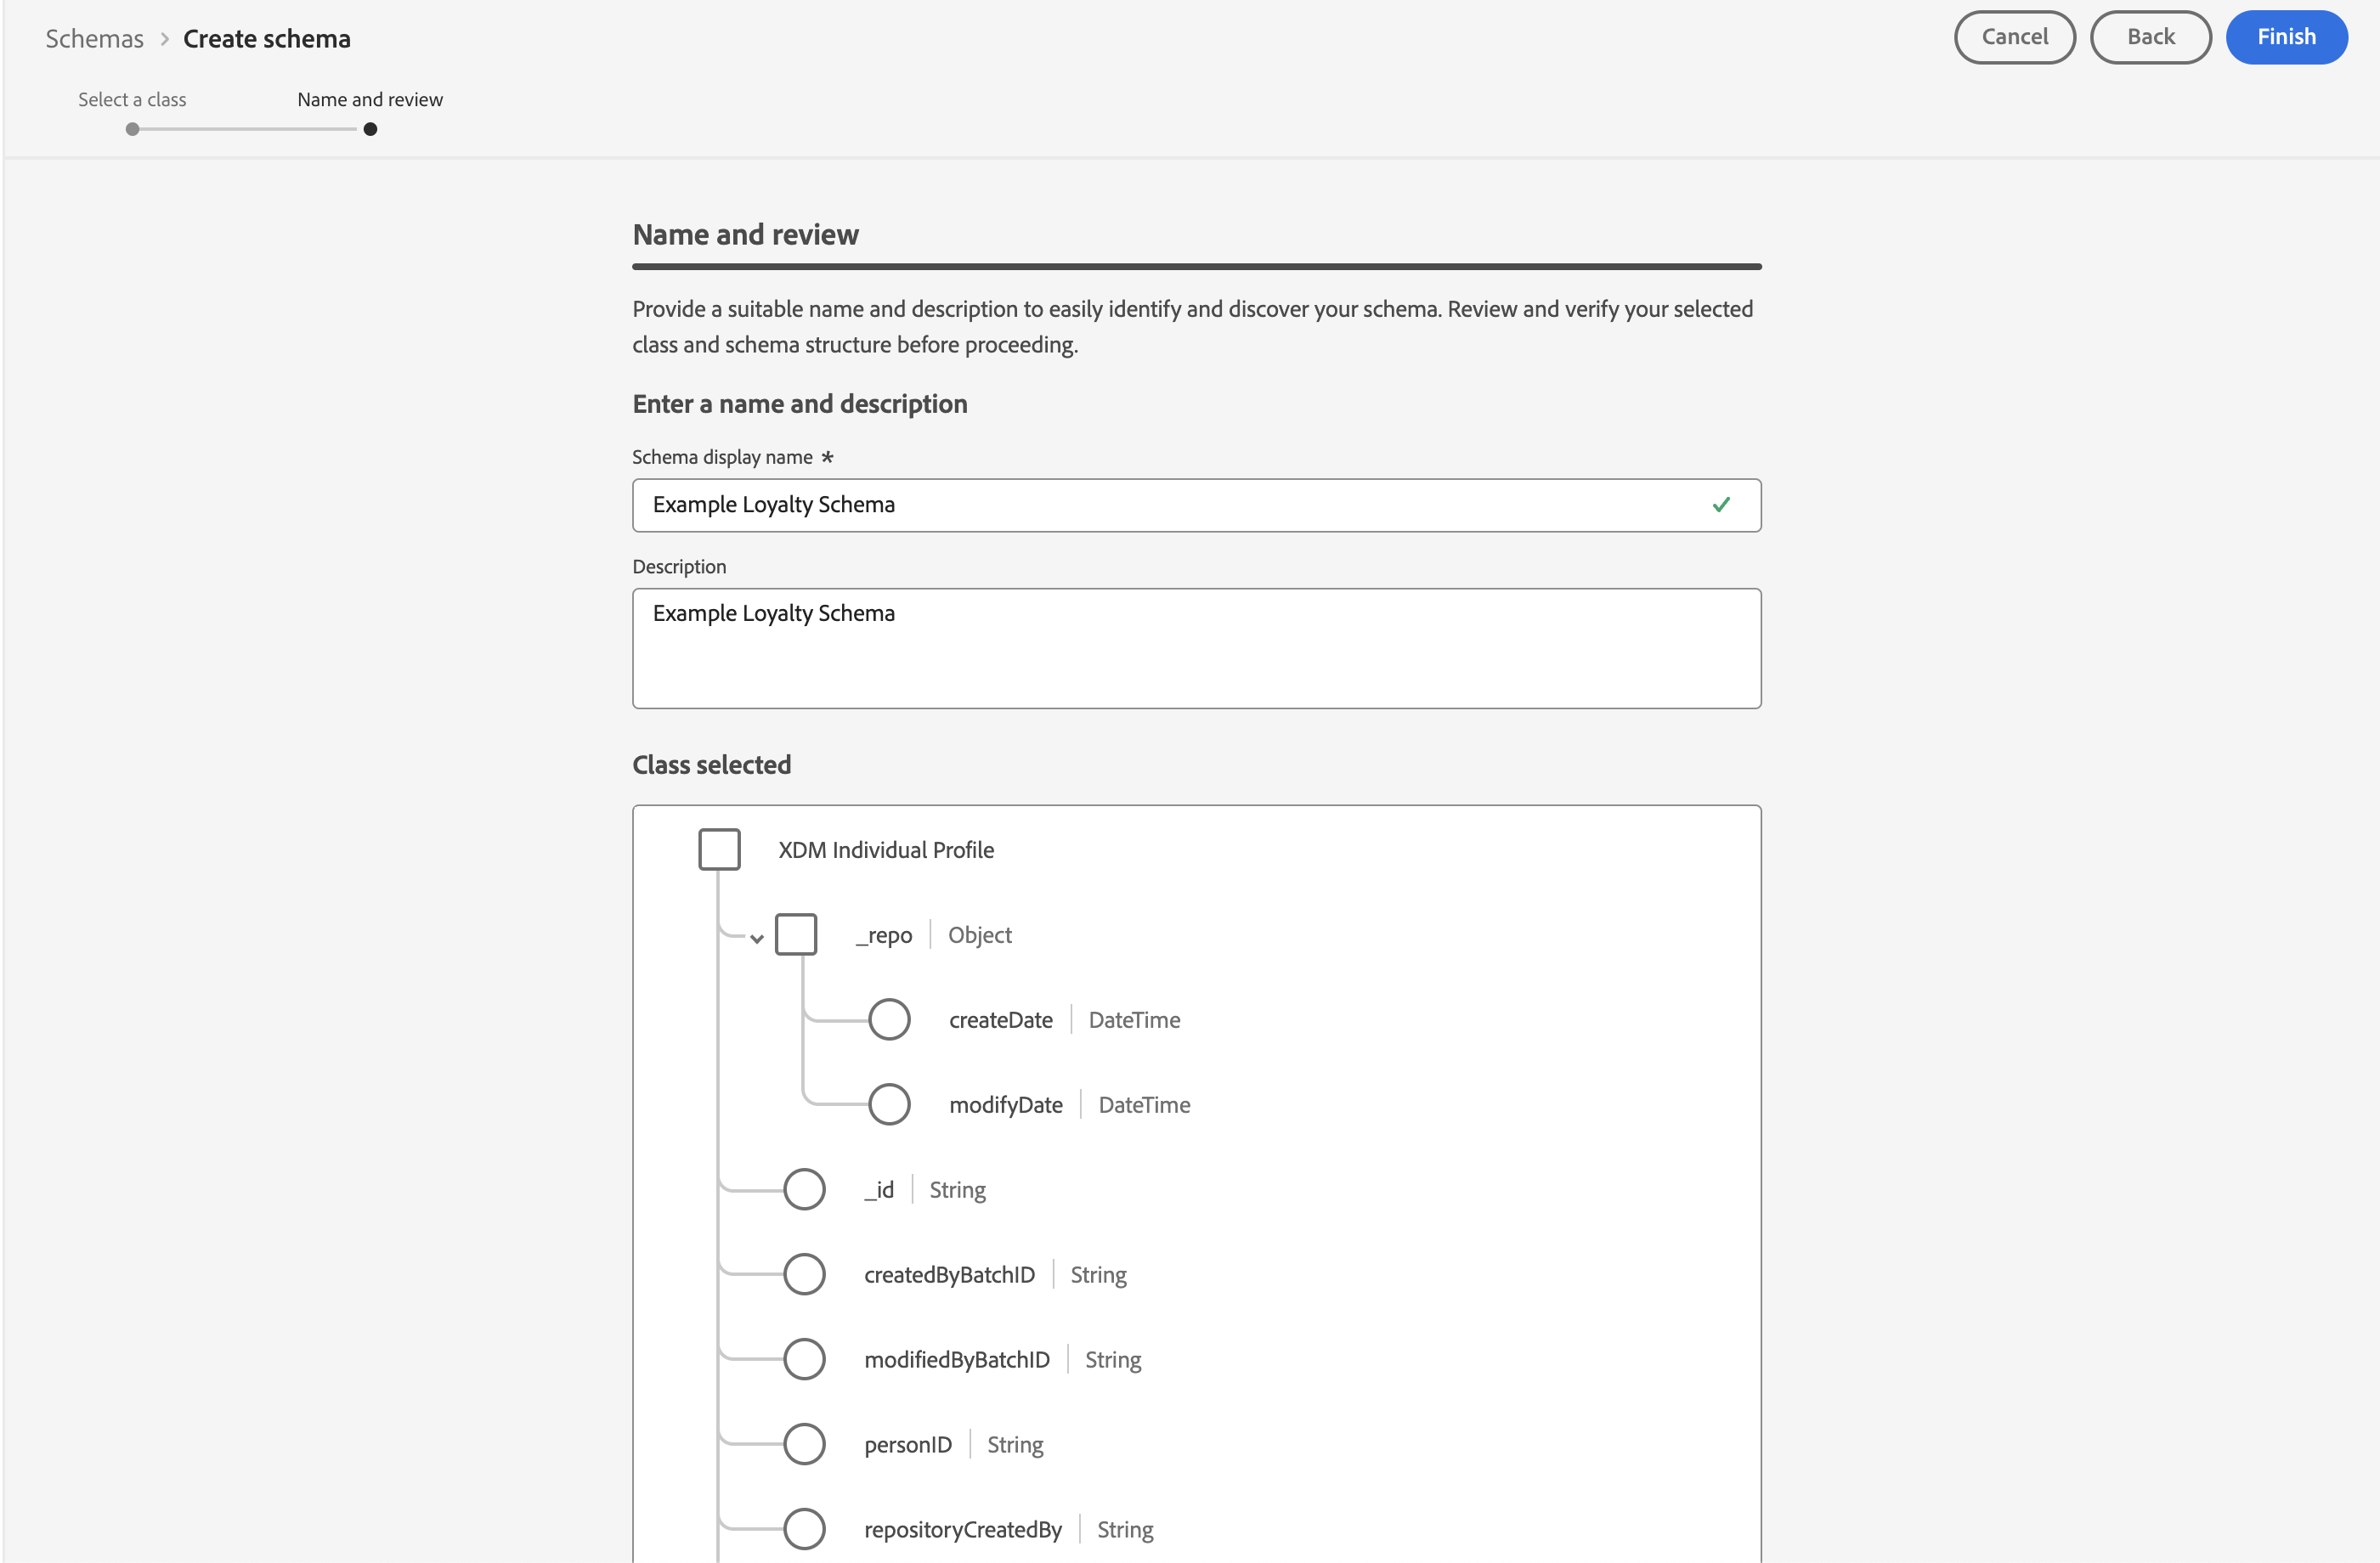Click the _repo object square icon
Viewport: 2380px width, 1563px height.
[796, 934]
